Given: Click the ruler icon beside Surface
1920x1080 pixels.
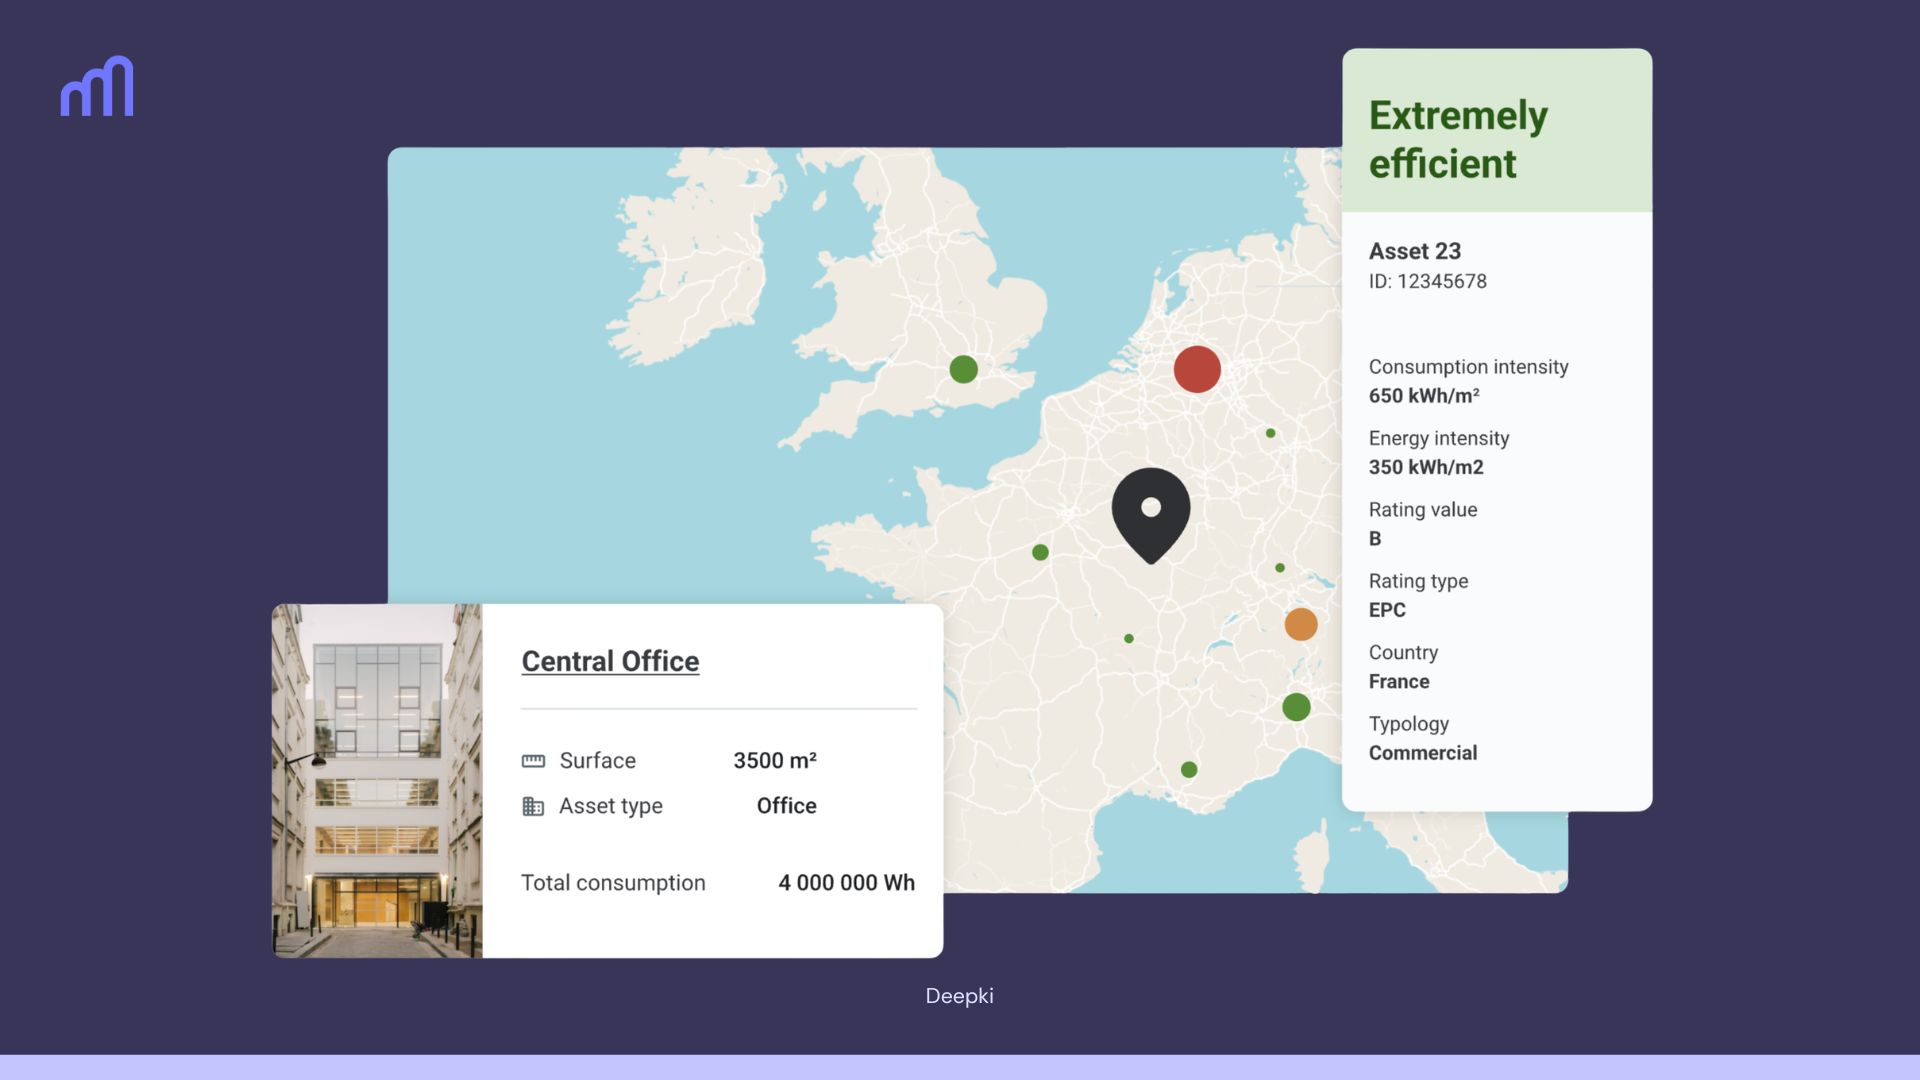Looking at the screenshot, I should [x=533, y=761].
